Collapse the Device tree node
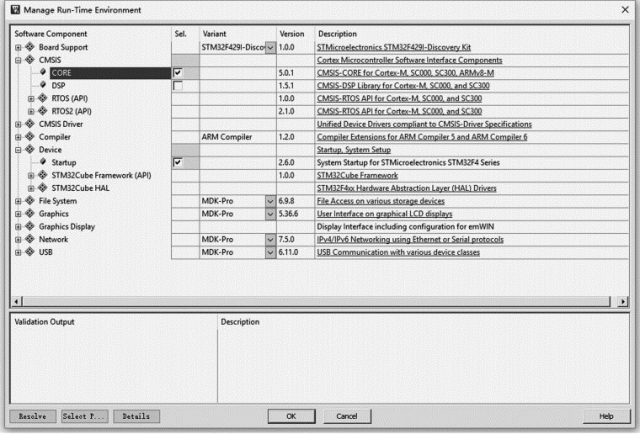This screenshot has height=434, width=640. [x=18, y=150]
